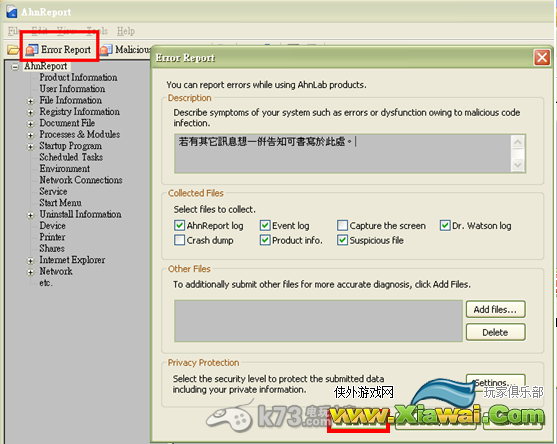
Task: Toggle the Suspicious file checkbox
Action: (342, 240)
